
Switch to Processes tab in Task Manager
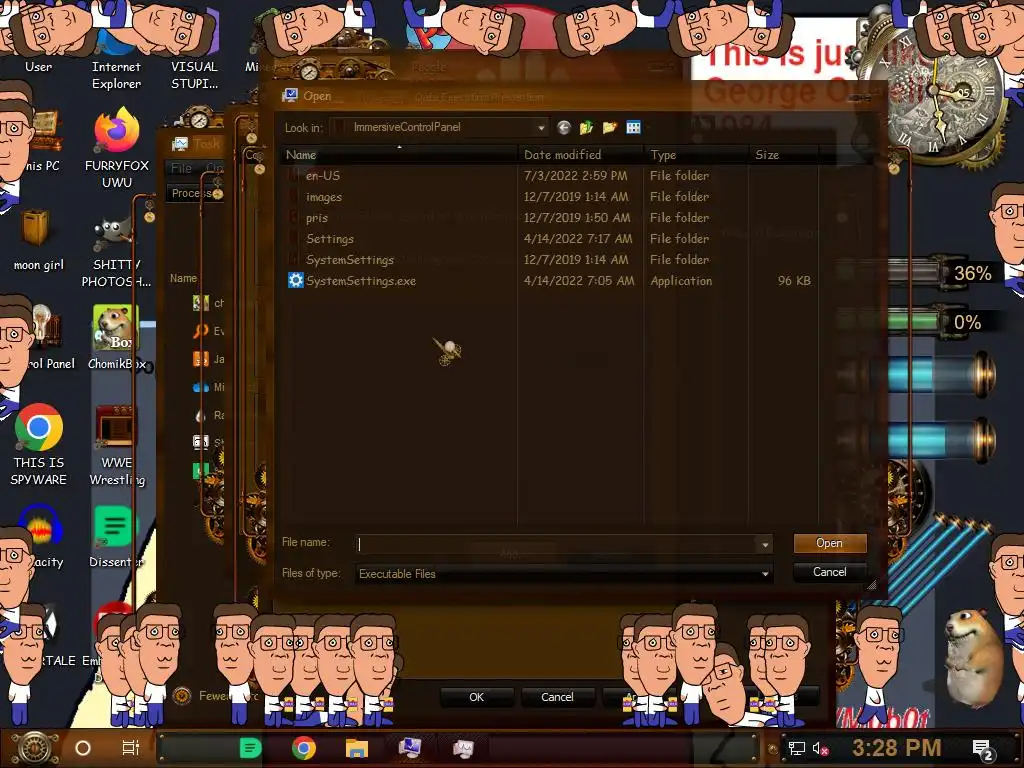pyautogui.click(x=194, y=193)
